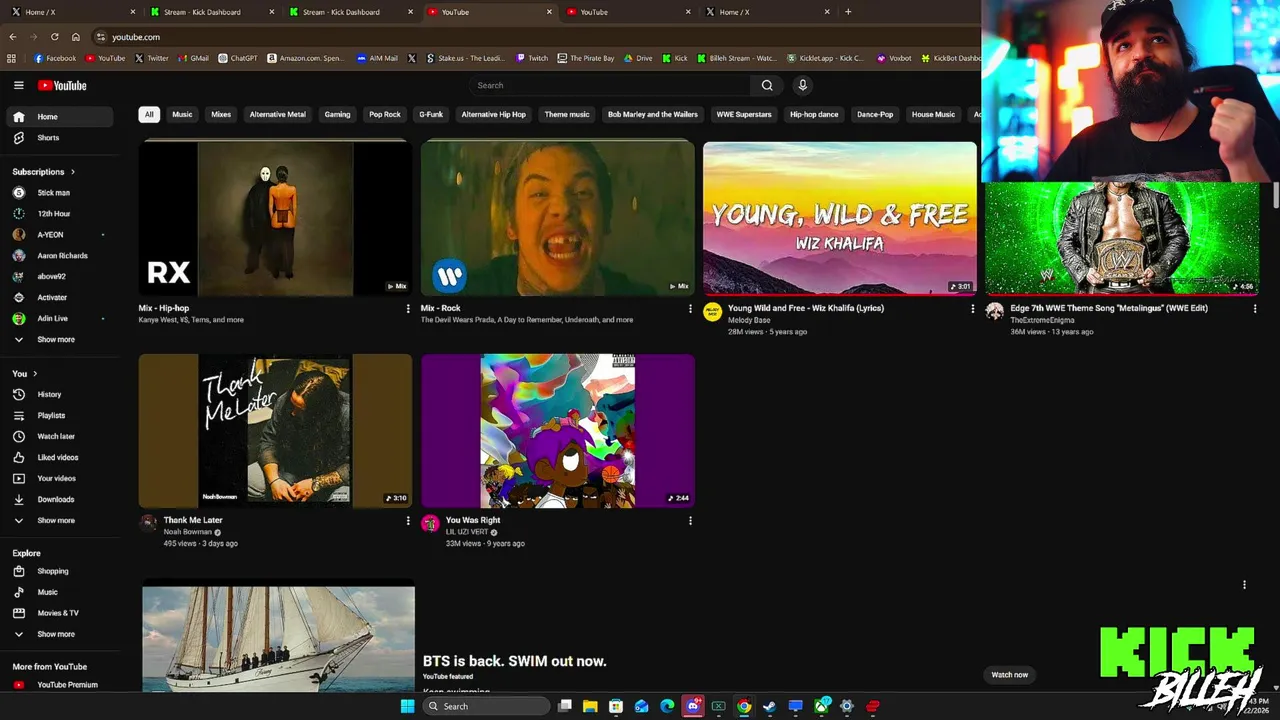Image resolution: width=1280 pixels, height=720 pixels.
Task: Click the YouTube logo
Action: click(x=62, y=85)
